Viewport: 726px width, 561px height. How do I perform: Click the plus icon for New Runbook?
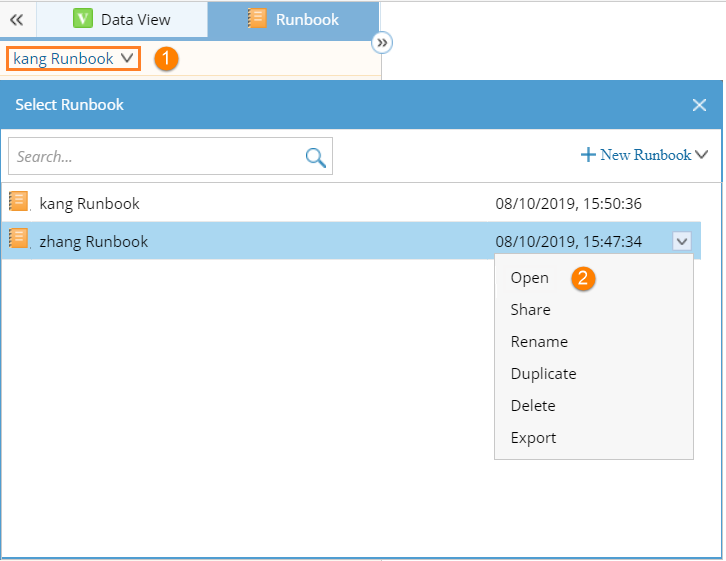(588, 154)
